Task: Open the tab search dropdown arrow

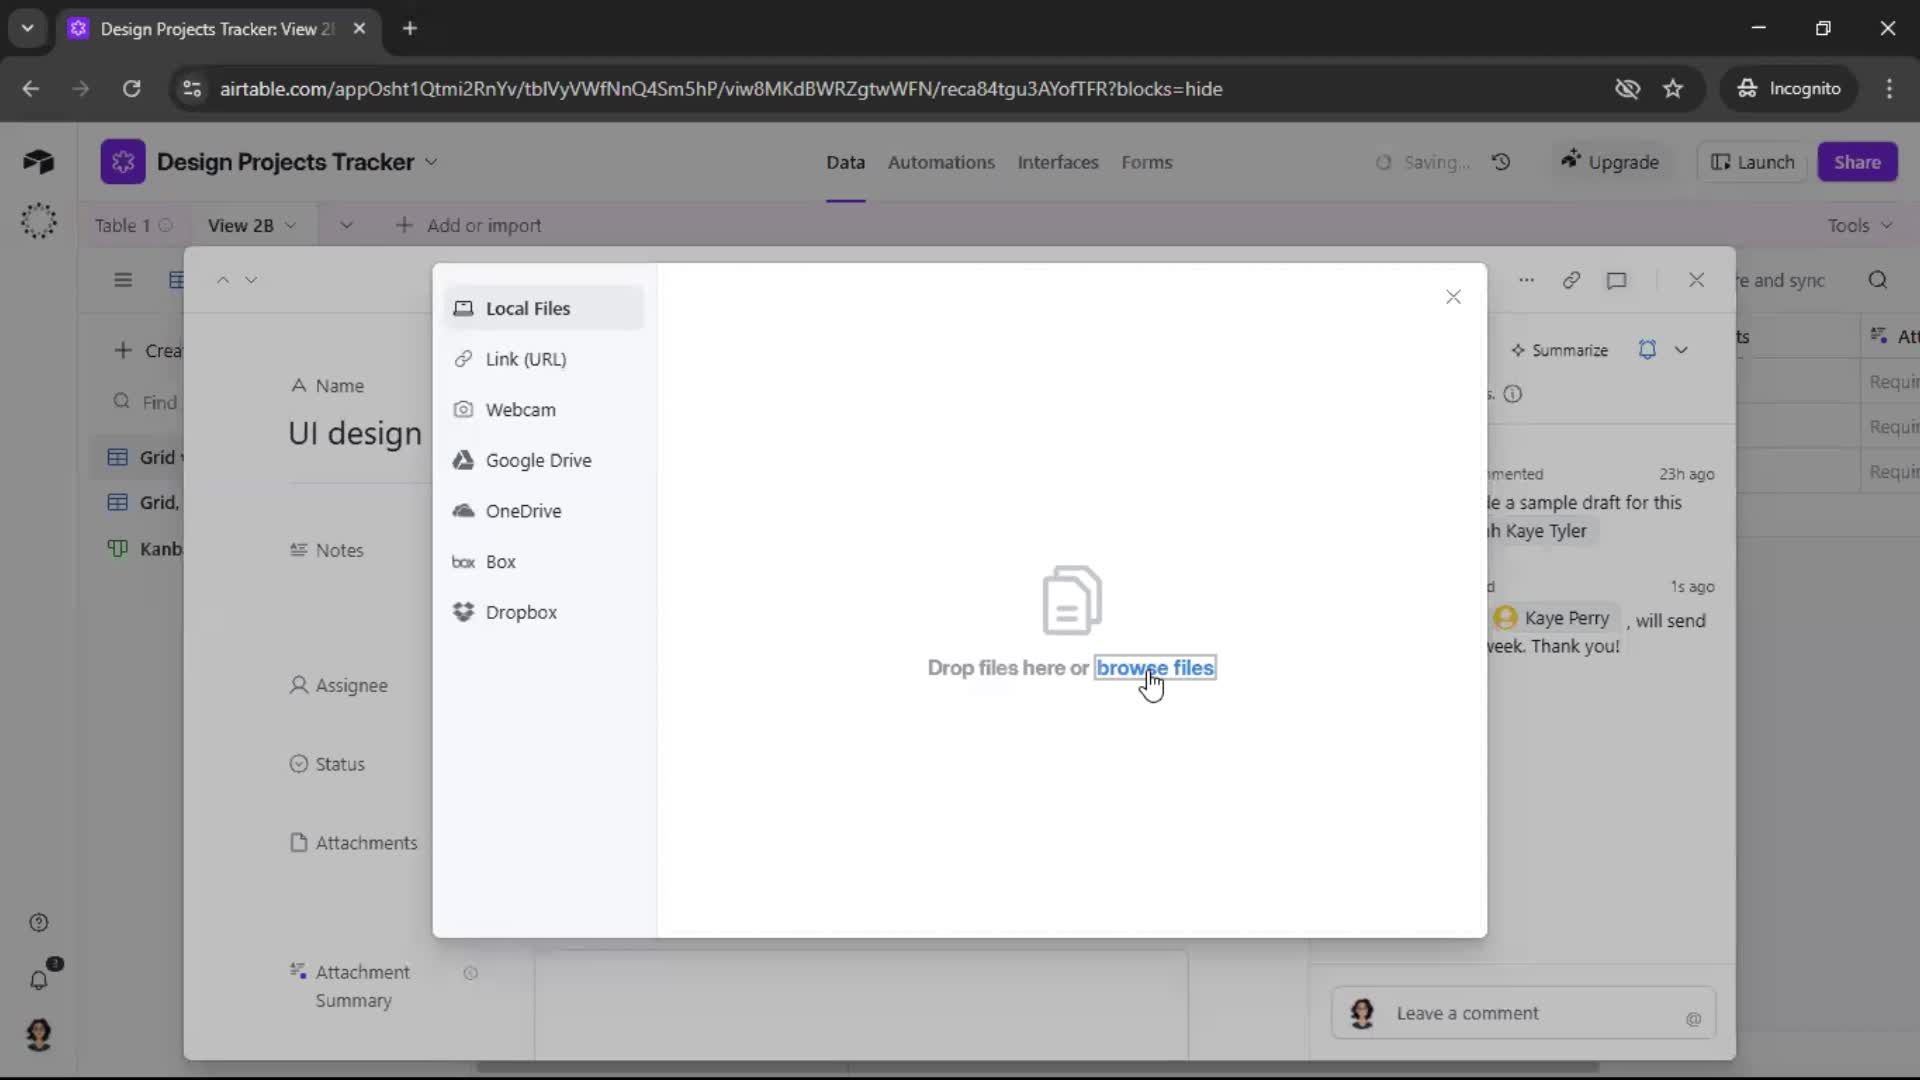Action: point(28,29)
